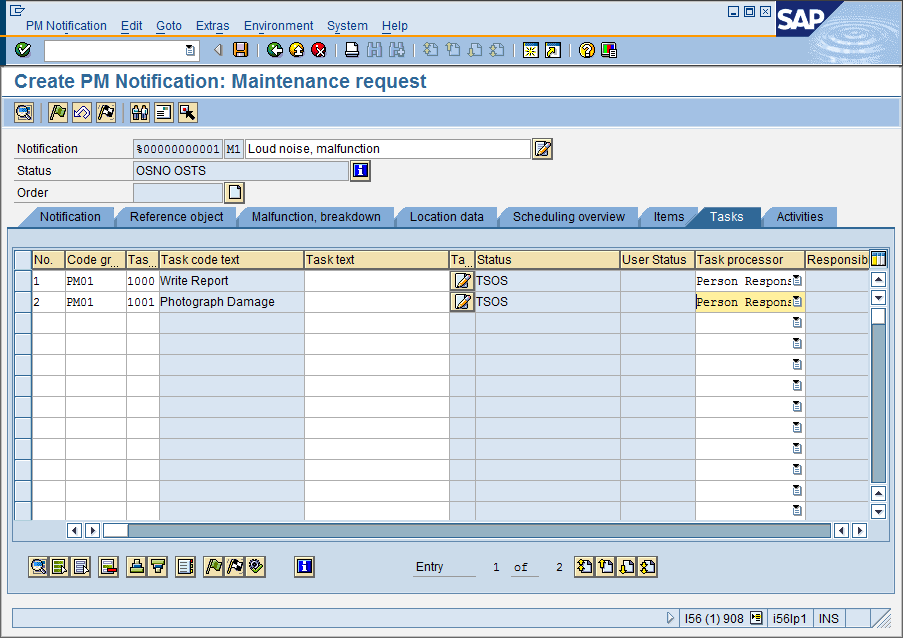The image size is (903, 638).
Task: Open the Task processor value help for Photograph Damage
Action: (797, 301)
